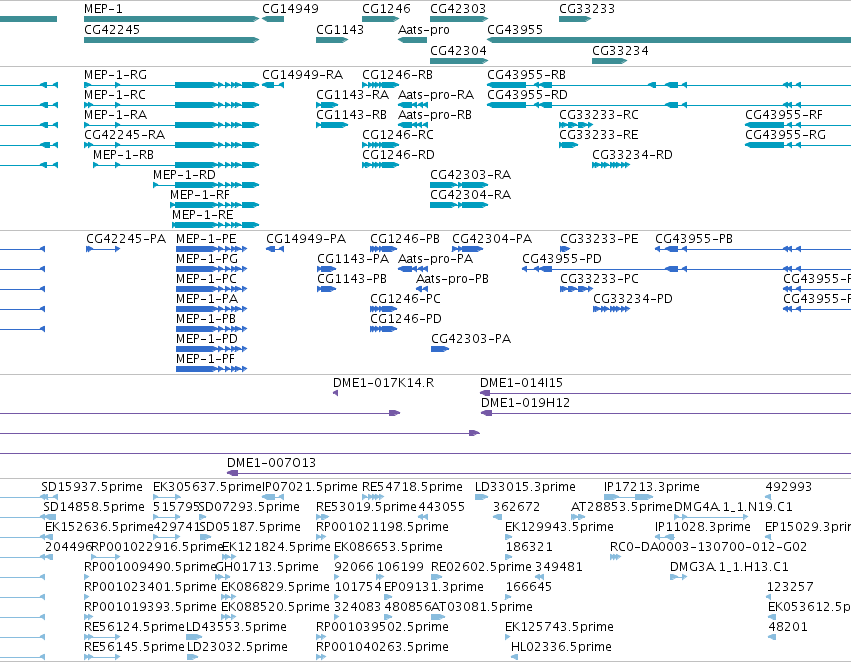The height and width of the screenshot is (662, 851).
Task: Click the DME1-014I15 clone label
Action: tap(521, 383)
